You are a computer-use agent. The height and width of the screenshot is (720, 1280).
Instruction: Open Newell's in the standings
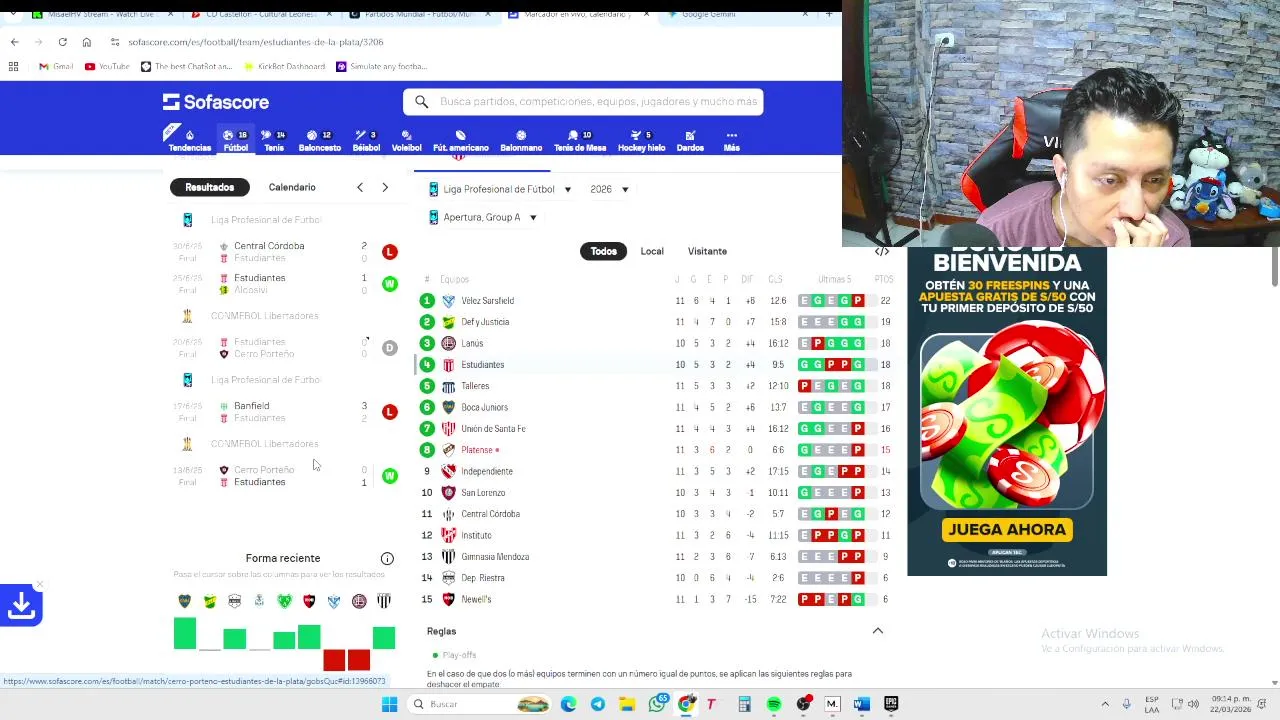click(x=476, y=599)
